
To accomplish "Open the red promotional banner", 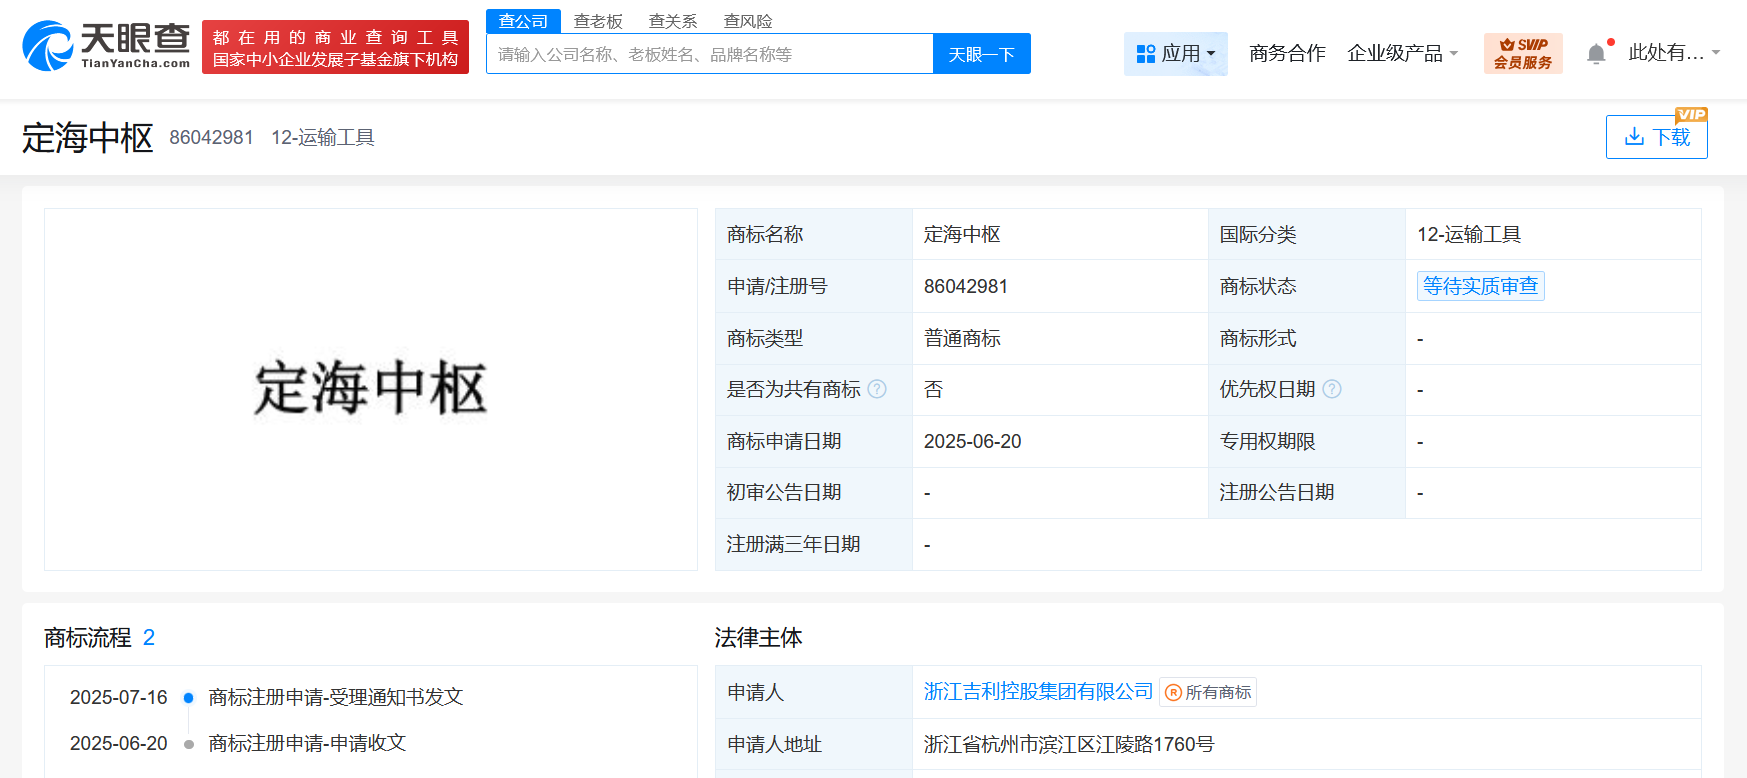I will coord(335,47).
